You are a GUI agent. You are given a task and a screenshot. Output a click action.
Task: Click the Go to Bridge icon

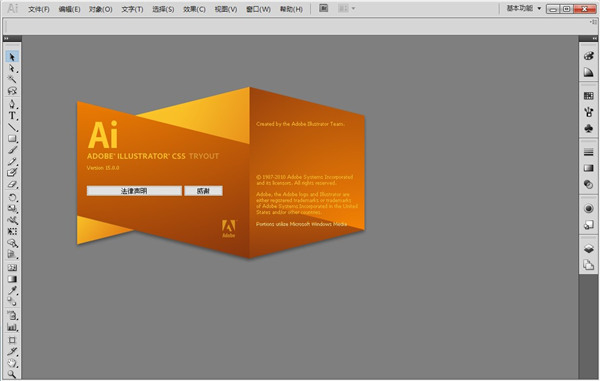324,8
